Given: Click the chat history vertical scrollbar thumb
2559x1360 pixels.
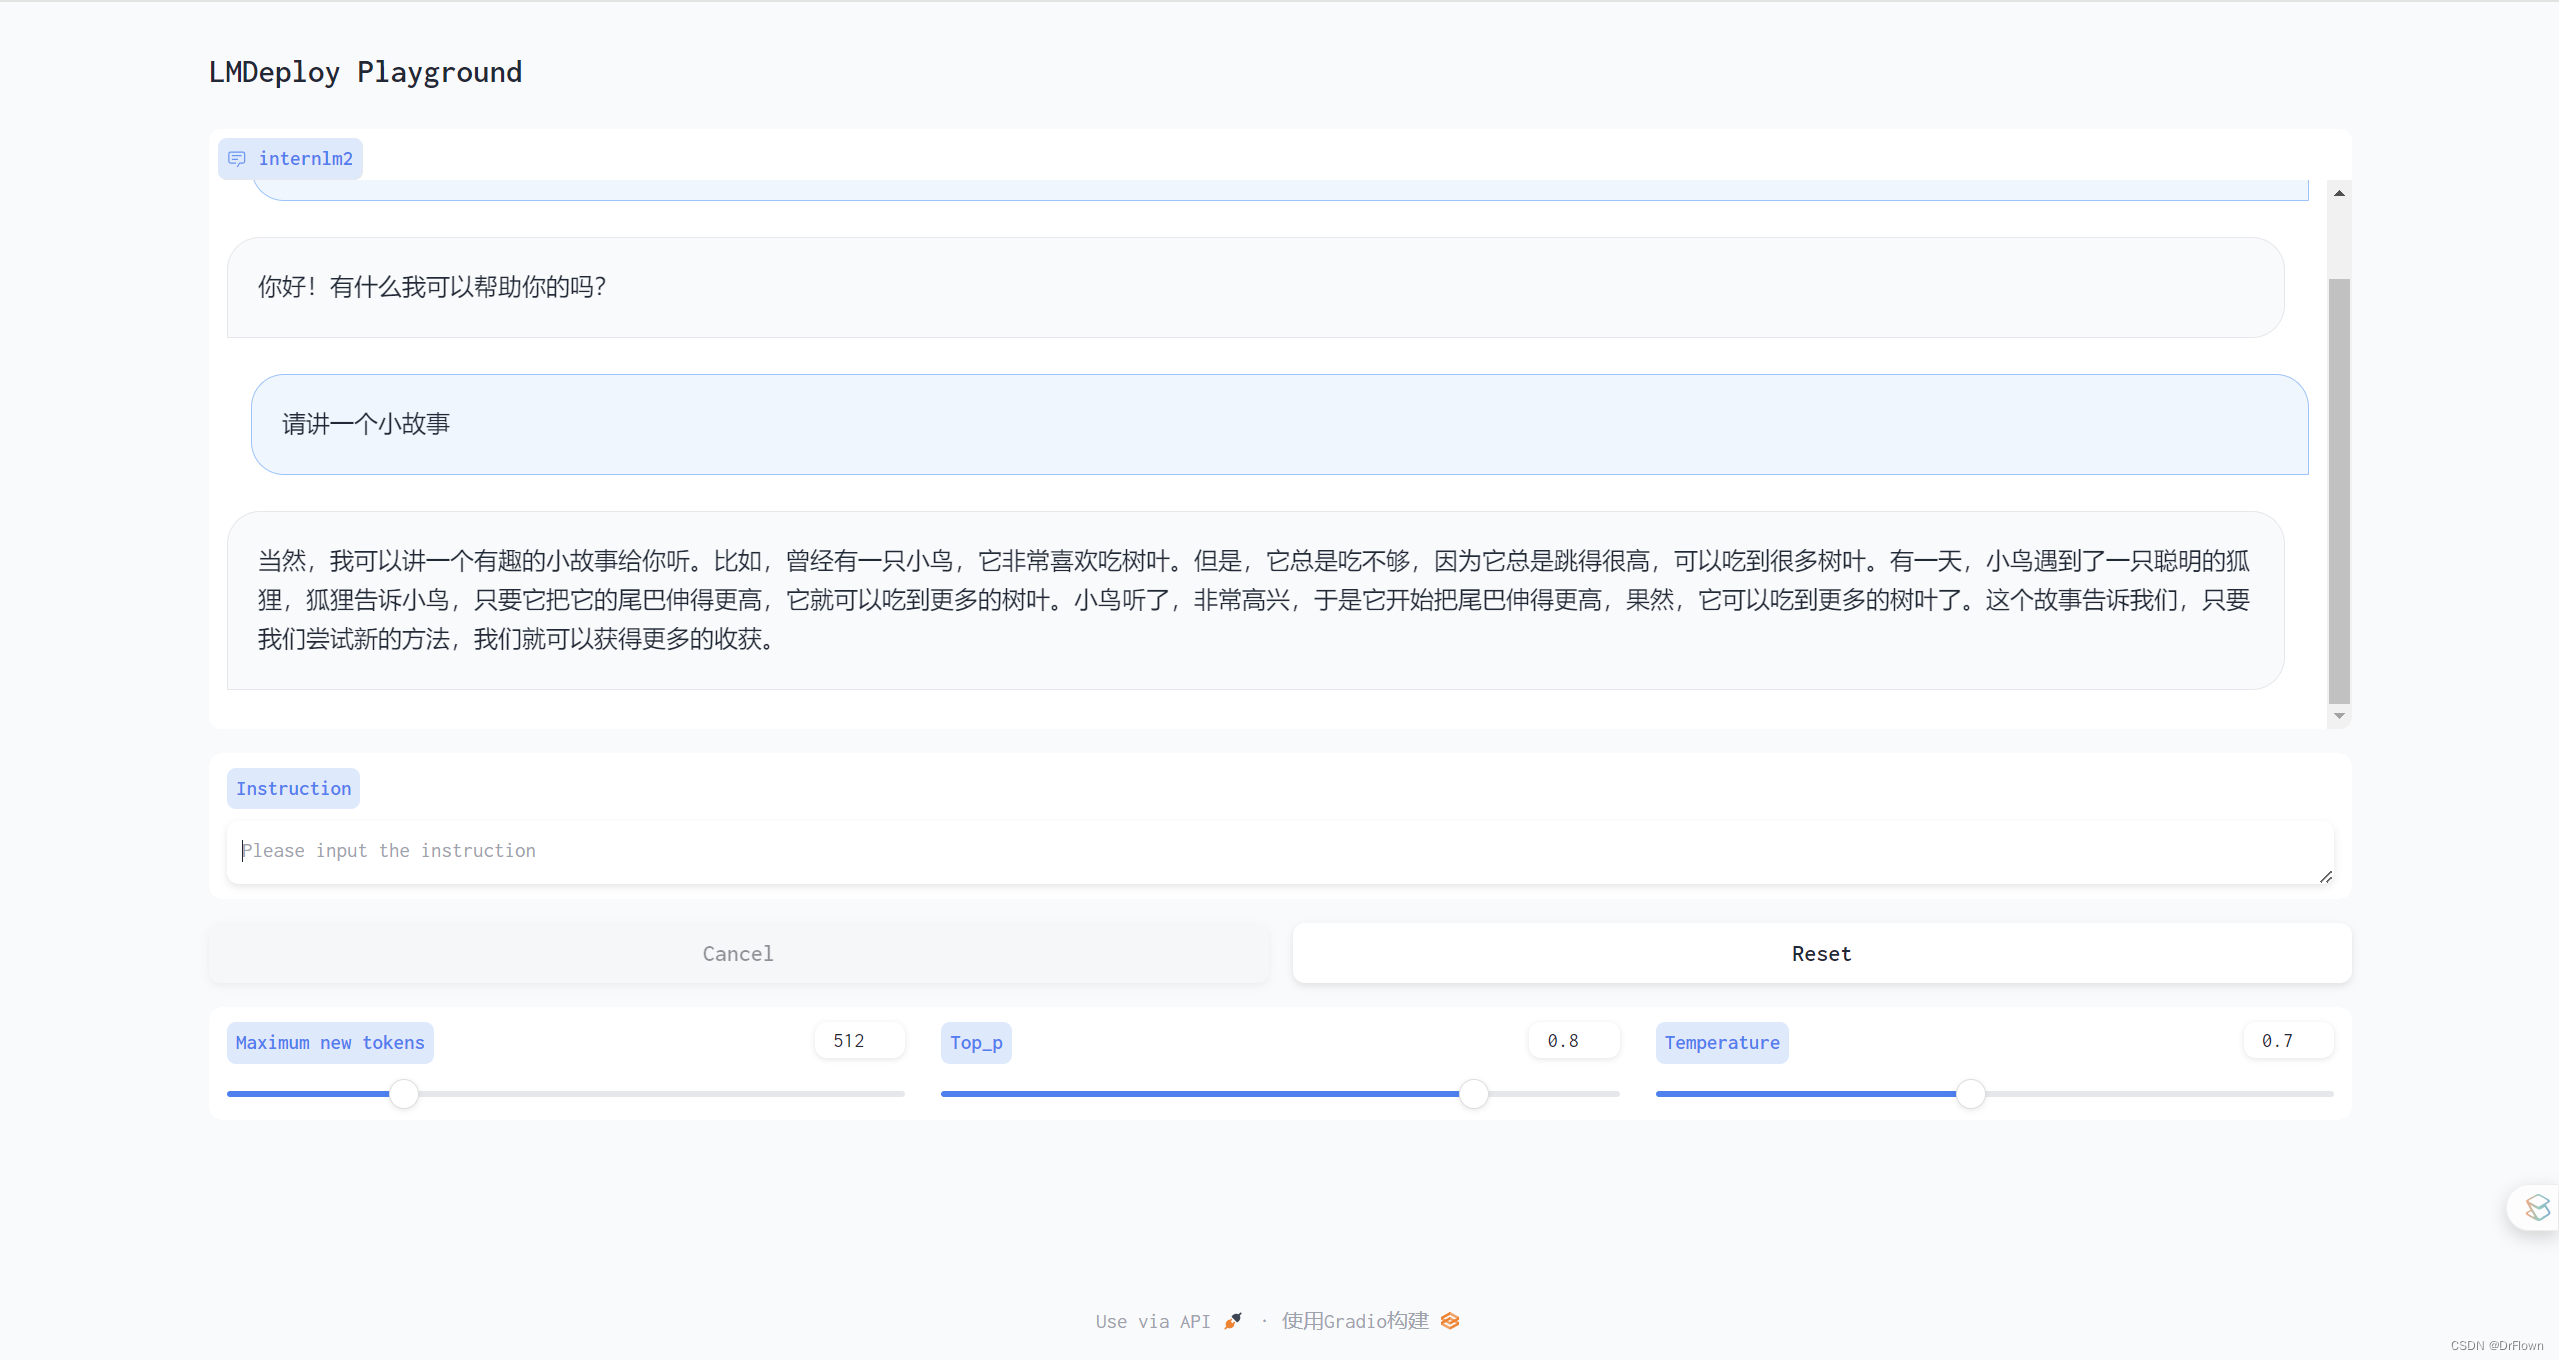Looking at the screenshot, I should [2339, 491].
